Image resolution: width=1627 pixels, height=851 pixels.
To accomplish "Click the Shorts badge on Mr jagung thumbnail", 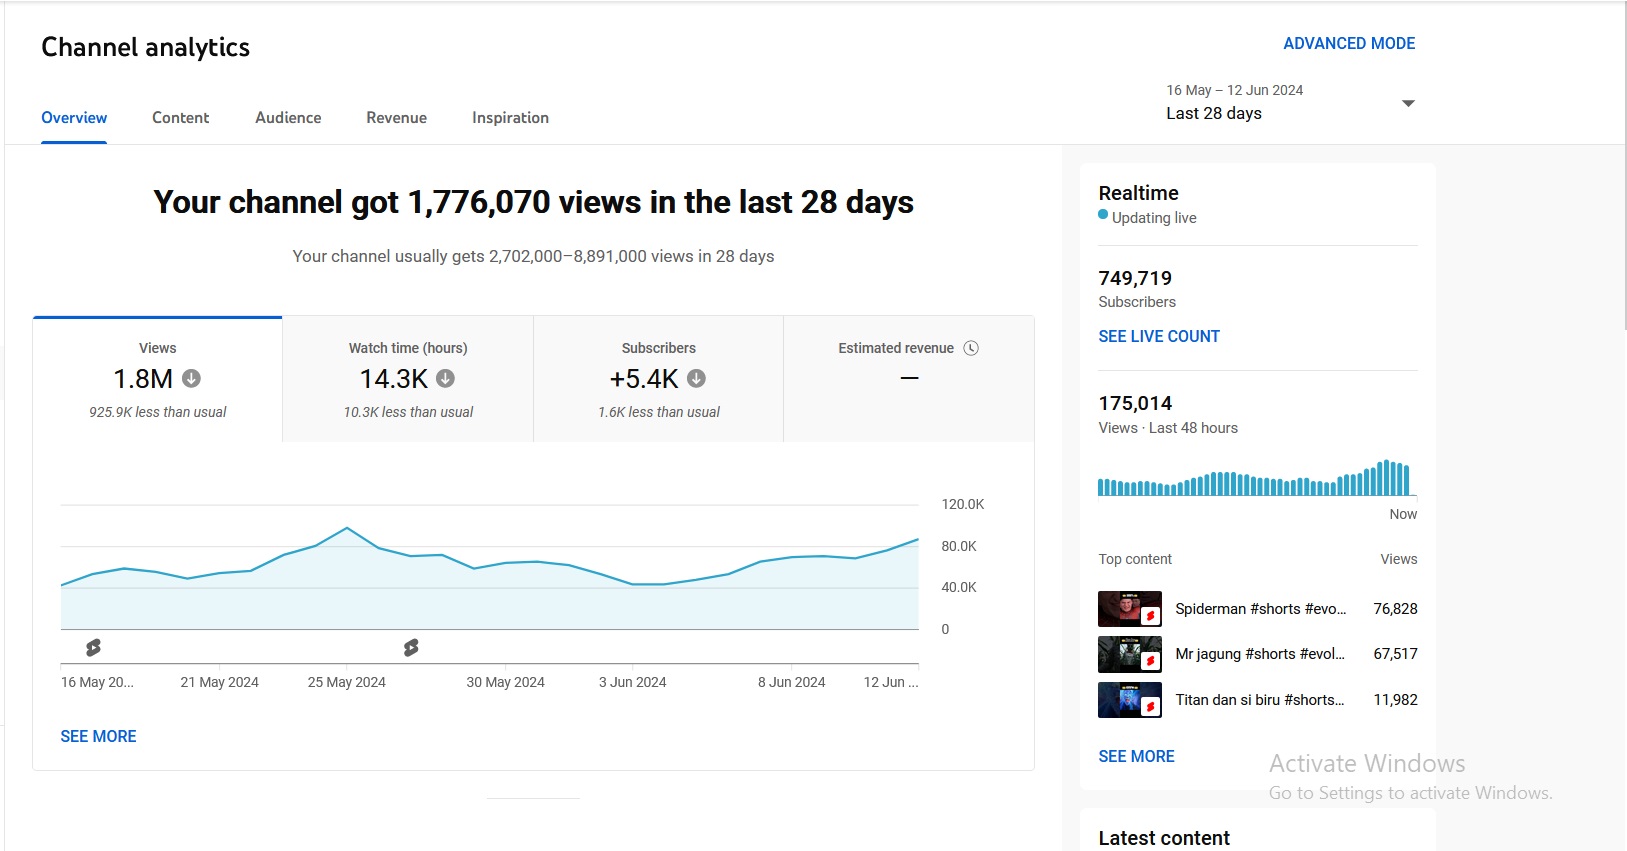I will pos(1150,661).
